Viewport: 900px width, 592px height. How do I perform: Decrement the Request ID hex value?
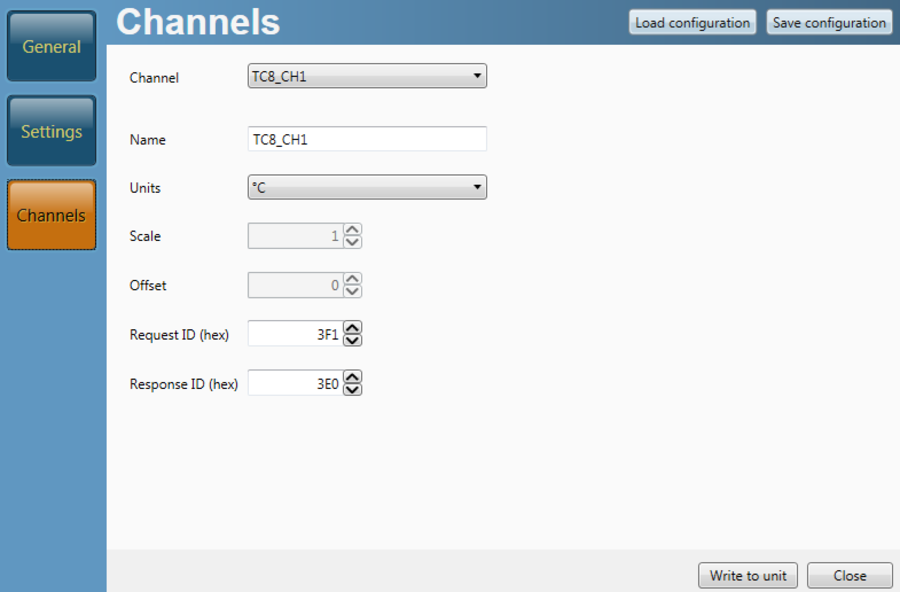[x=352, y=340]
